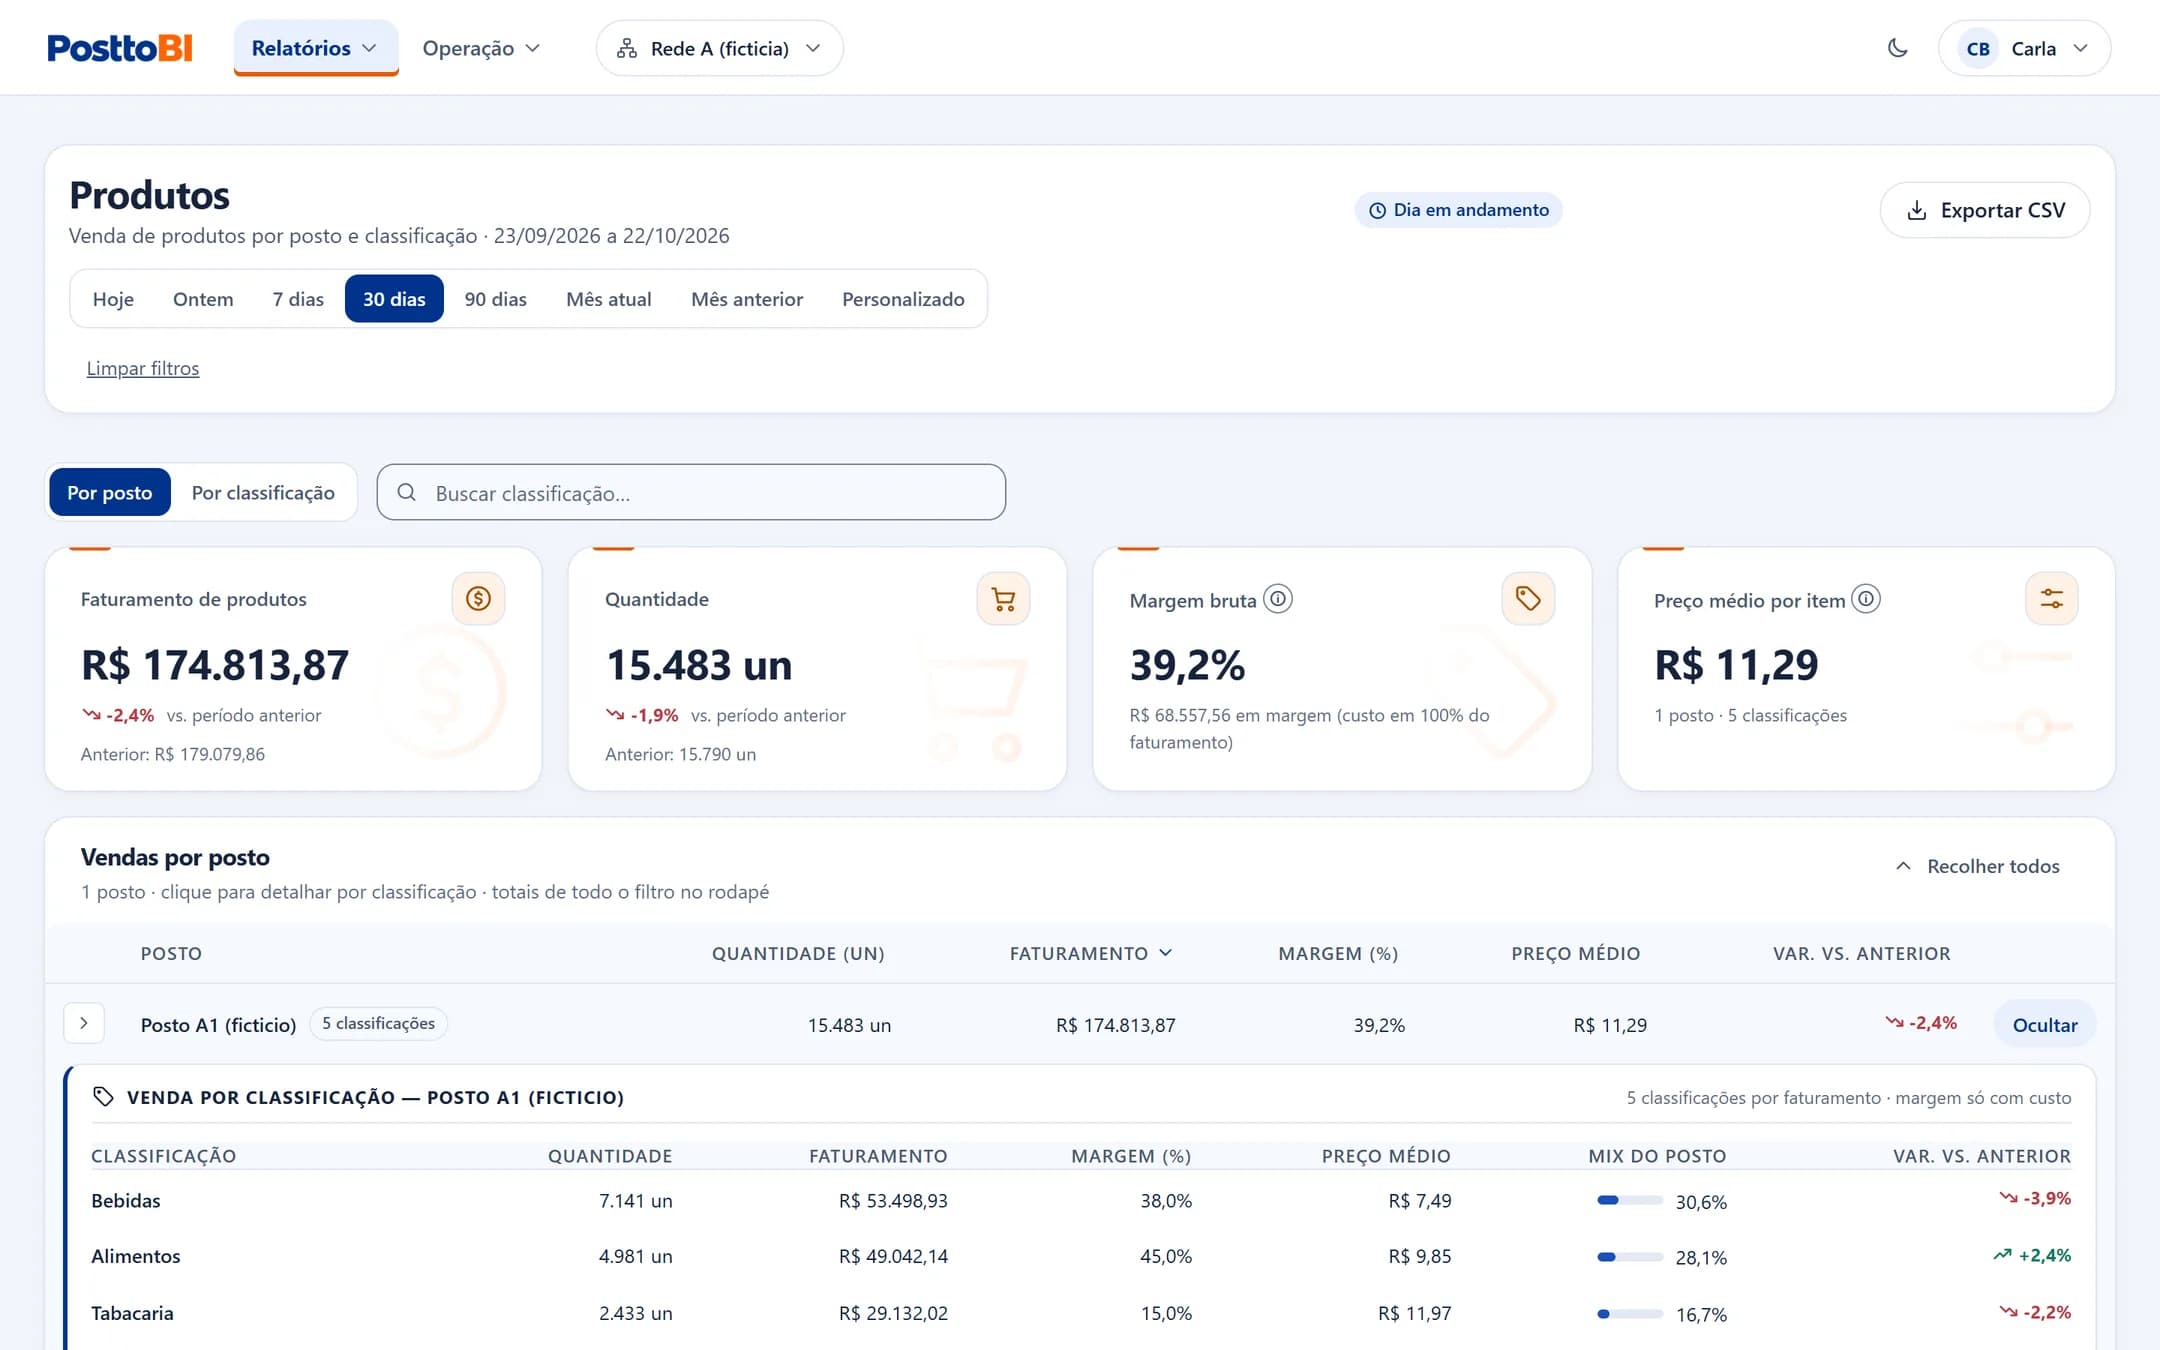2160x1350 pixels.
Task: Open the info icon next to Margem bruta
Action: [x=1278, y=599]
